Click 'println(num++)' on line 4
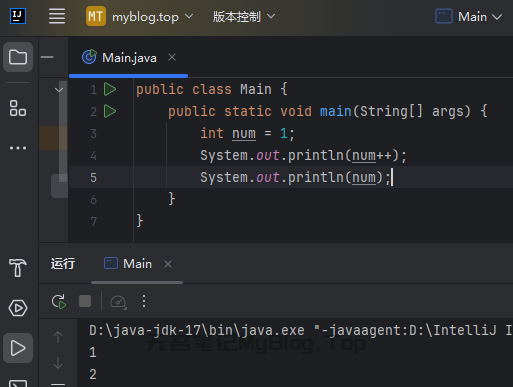This screenshot has height=387, width=513. click(343, 155)
